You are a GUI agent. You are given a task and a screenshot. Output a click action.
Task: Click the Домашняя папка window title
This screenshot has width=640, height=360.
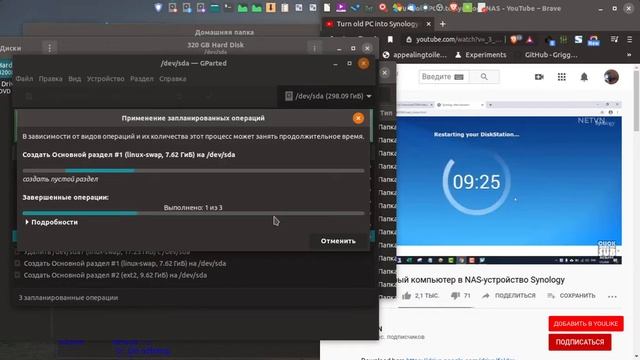click(224, 32)
